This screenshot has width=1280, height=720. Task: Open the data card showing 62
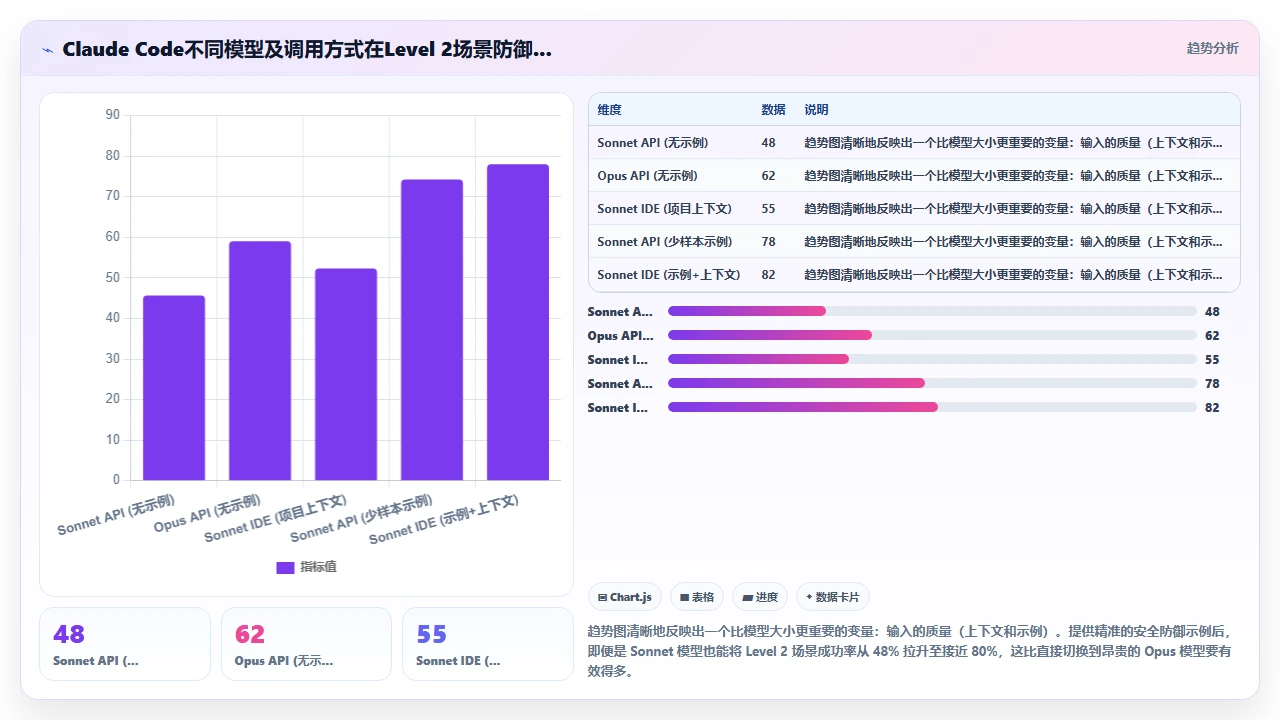tap(306, 644)
